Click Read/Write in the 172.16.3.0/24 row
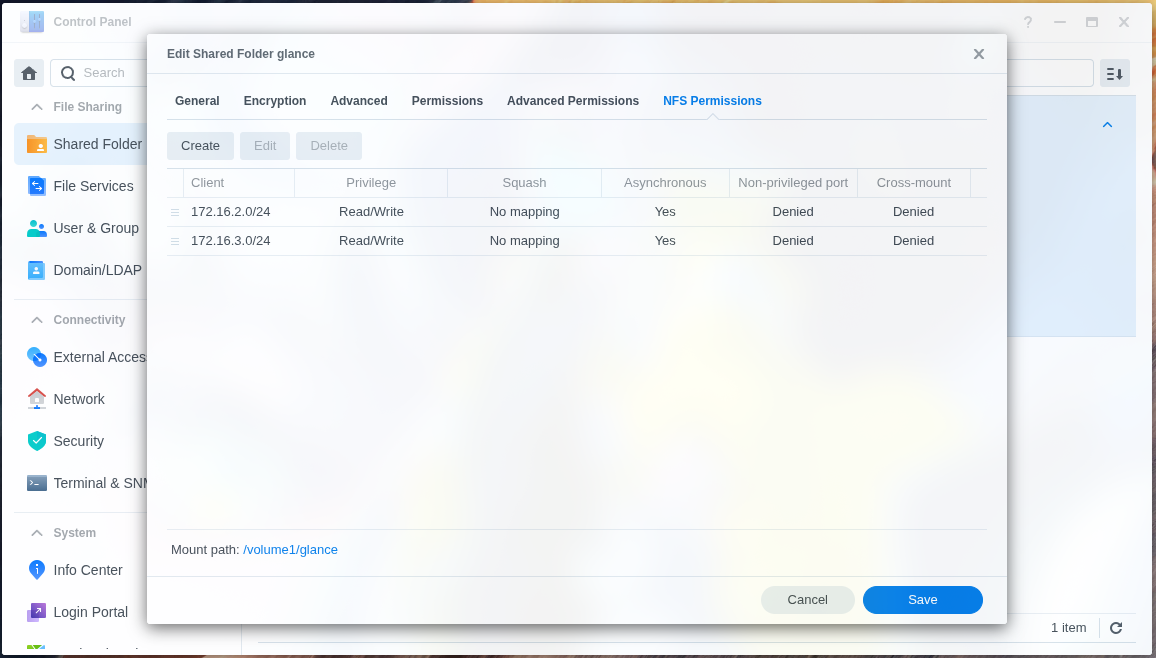Screen dimensions: 1156x658 pyautogui.click(x=371, y=241)
